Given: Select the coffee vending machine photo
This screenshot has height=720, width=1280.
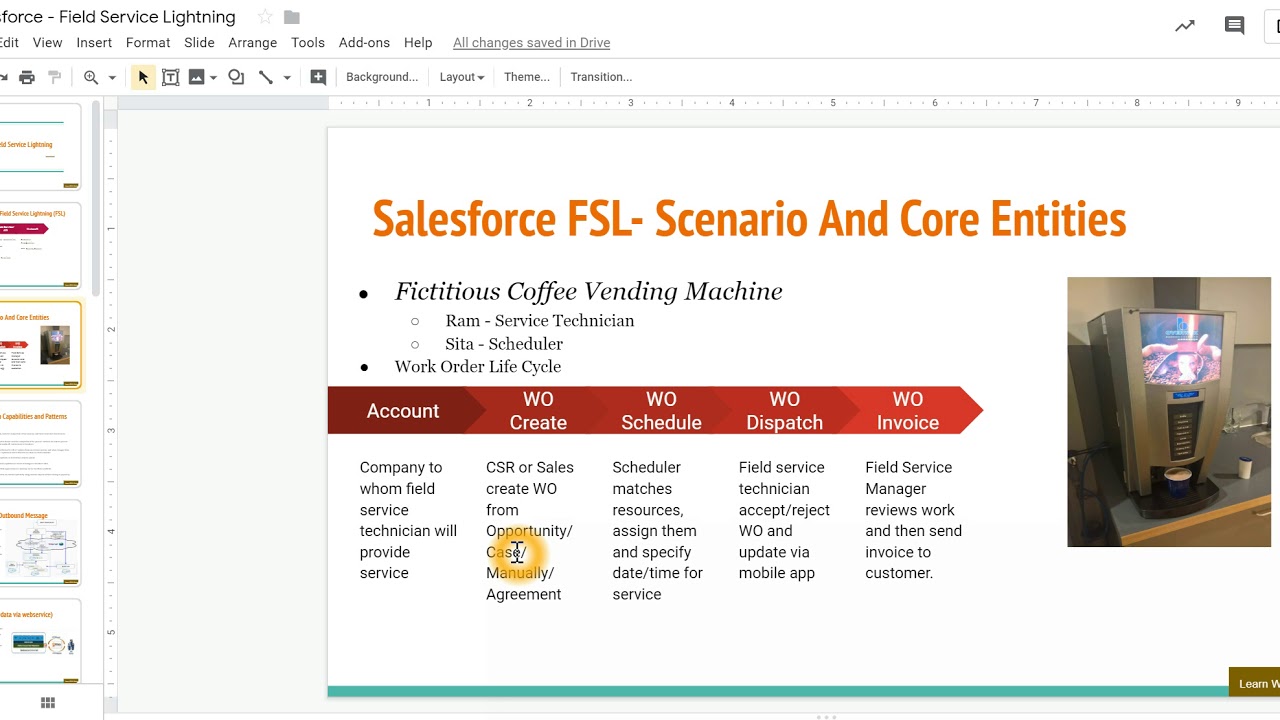Looking at the screenshot, I should click(1169, 412).
